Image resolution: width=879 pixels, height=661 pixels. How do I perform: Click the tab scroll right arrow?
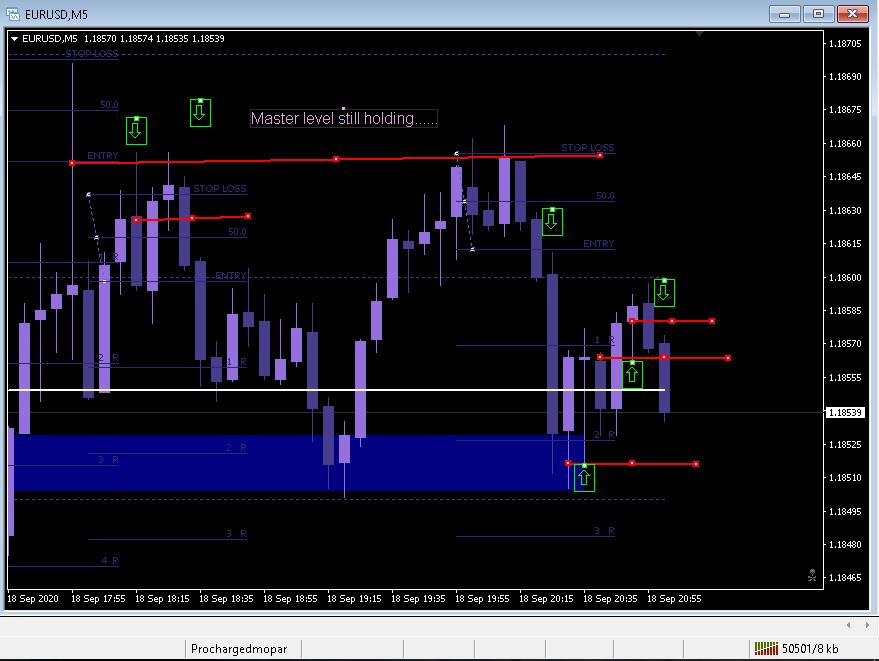pos(867,625)
